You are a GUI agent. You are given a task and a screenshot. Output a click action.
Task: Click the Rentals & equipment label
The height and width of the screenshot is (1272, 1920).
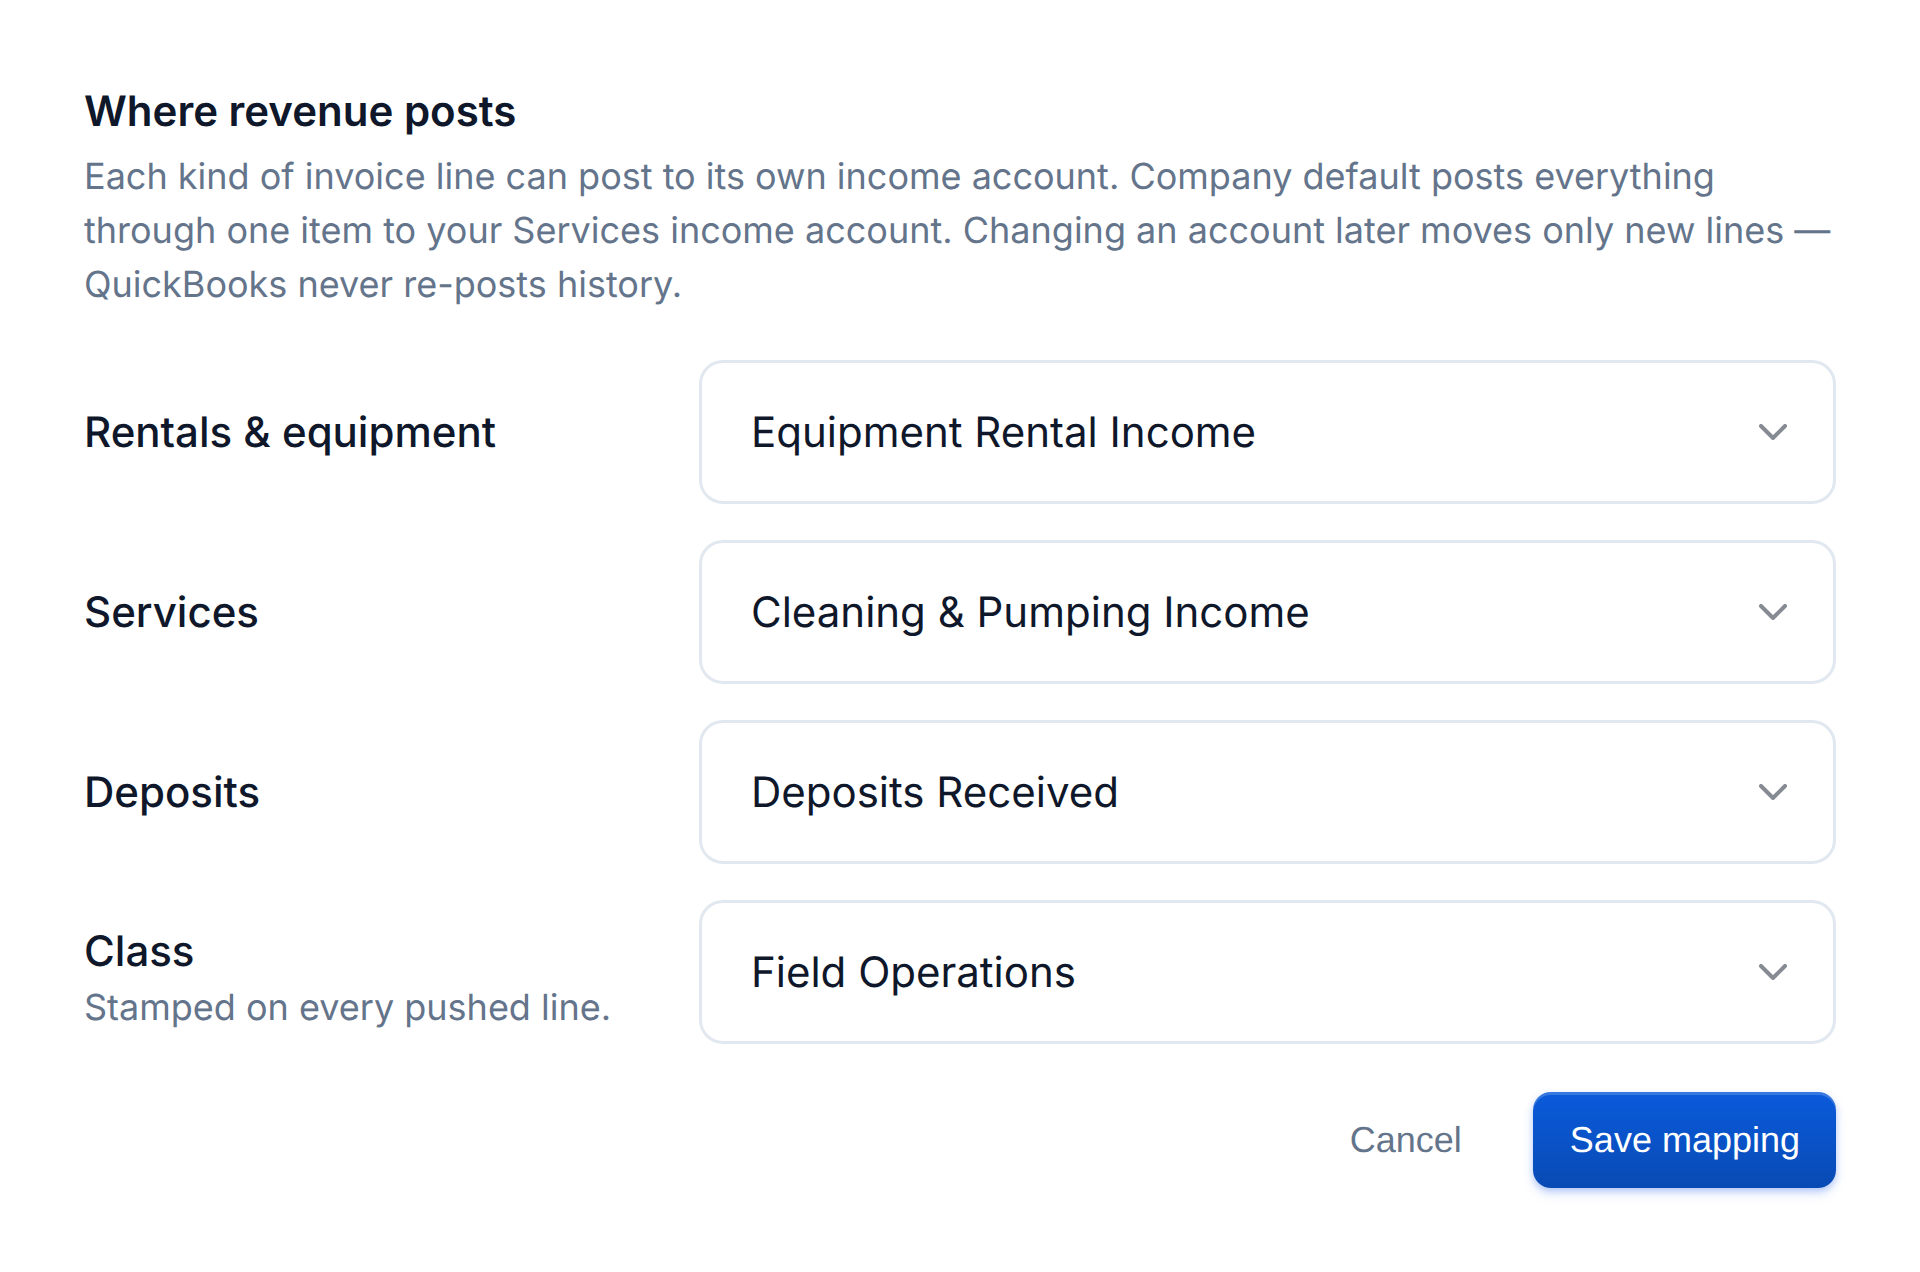[290, 433]
